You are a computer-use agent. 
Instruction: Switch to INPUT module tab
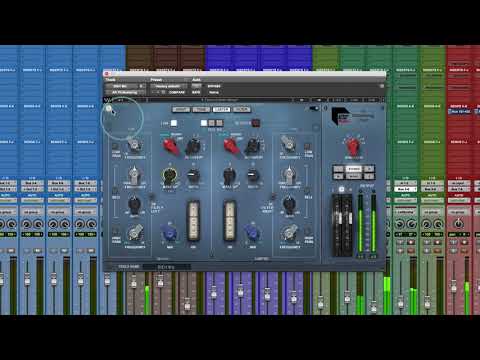[x=181, y=109]
